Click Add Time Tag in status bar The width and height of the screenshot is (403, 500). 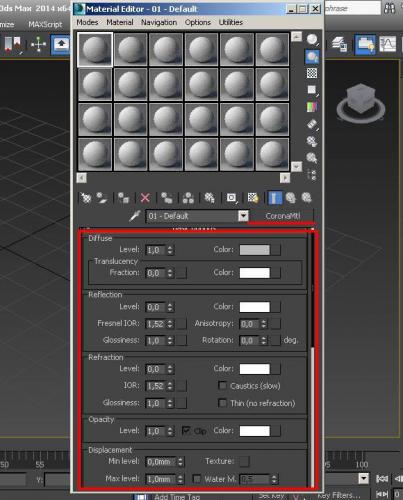point(177,497)
